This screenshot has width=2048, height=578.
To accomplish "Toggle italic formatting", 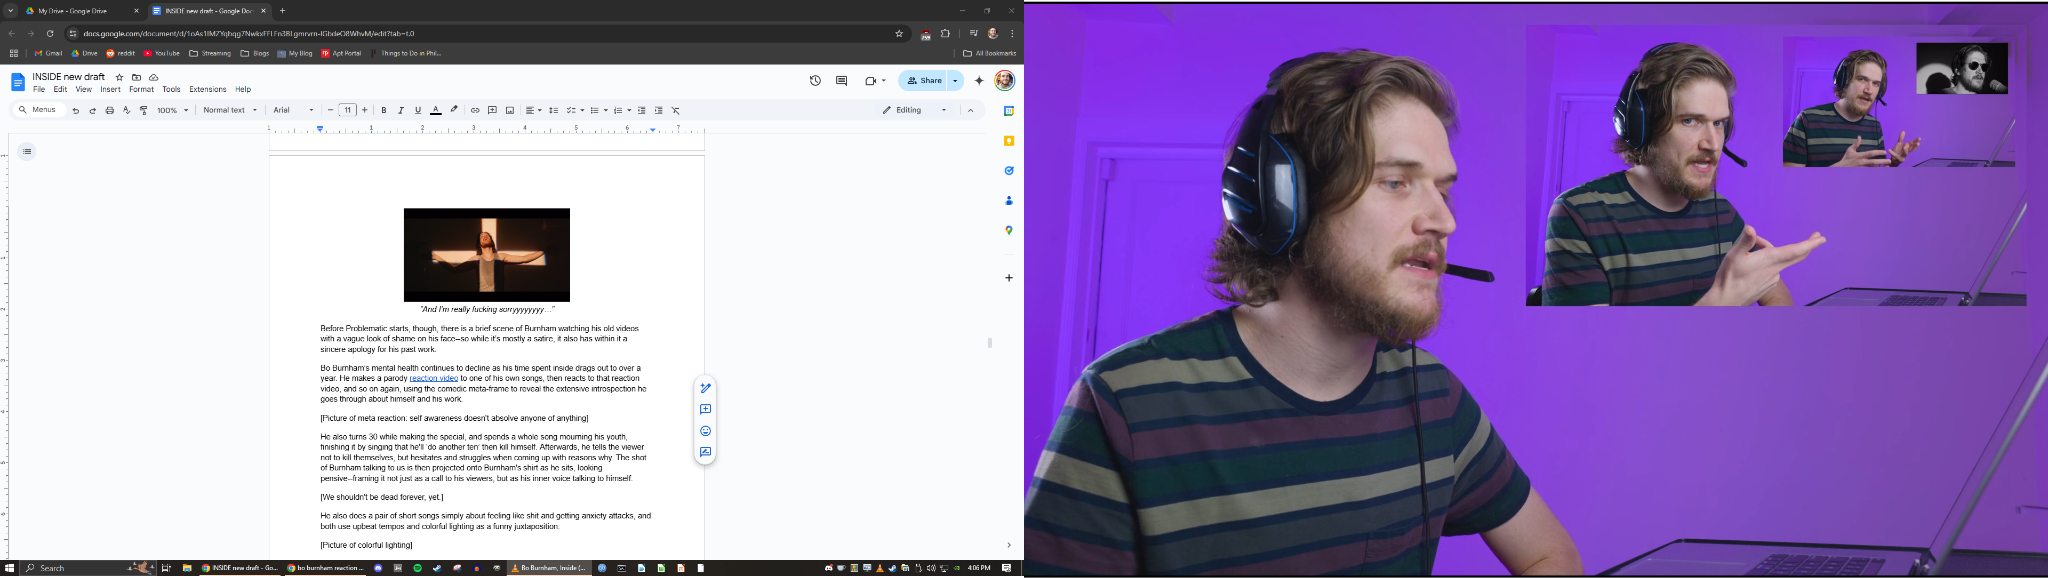I will [x=401, y=110].
